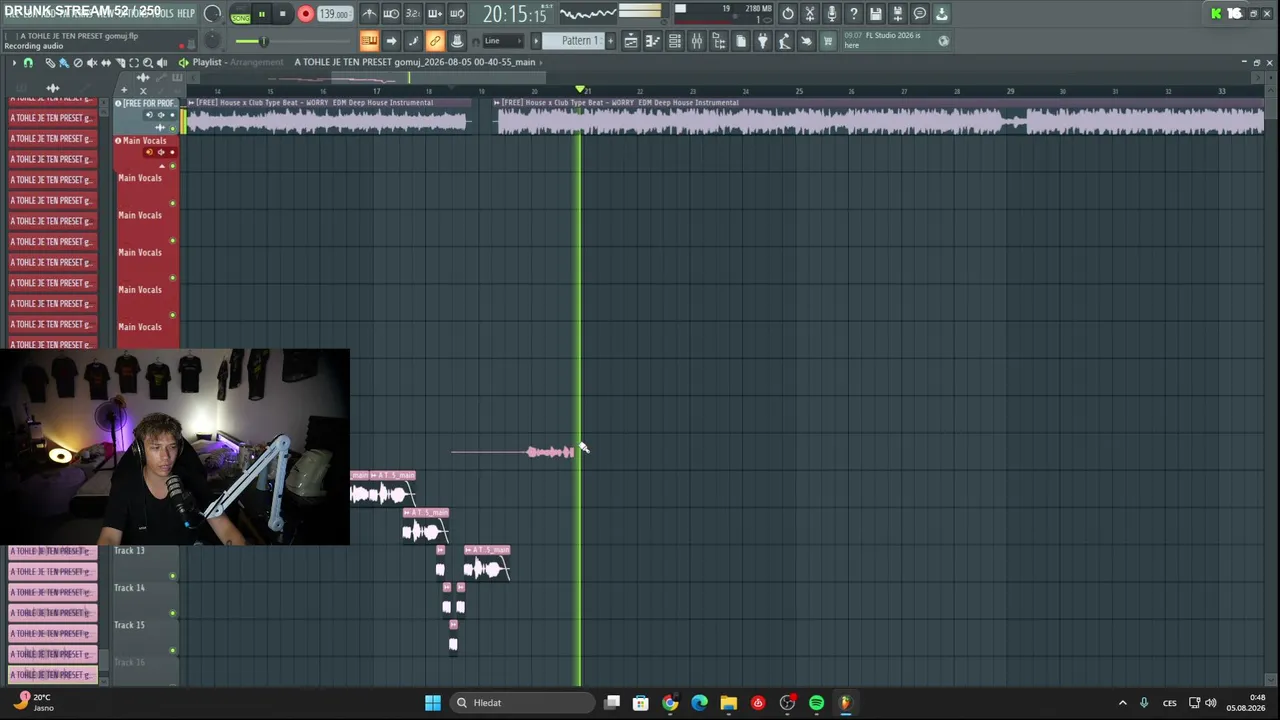Adjust the master pitch knob
1280x720 pixels.
[212, 41]
